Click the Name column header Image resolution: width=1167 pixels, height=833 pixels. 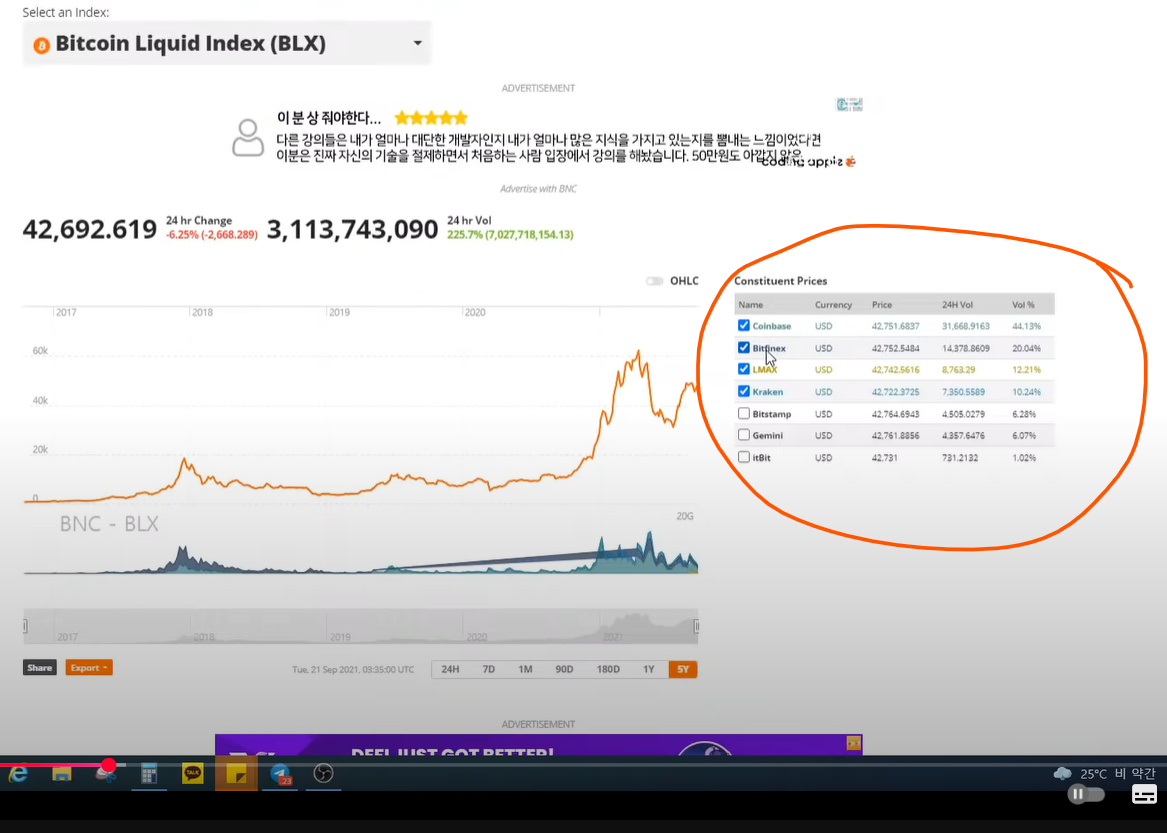[750, 304]
